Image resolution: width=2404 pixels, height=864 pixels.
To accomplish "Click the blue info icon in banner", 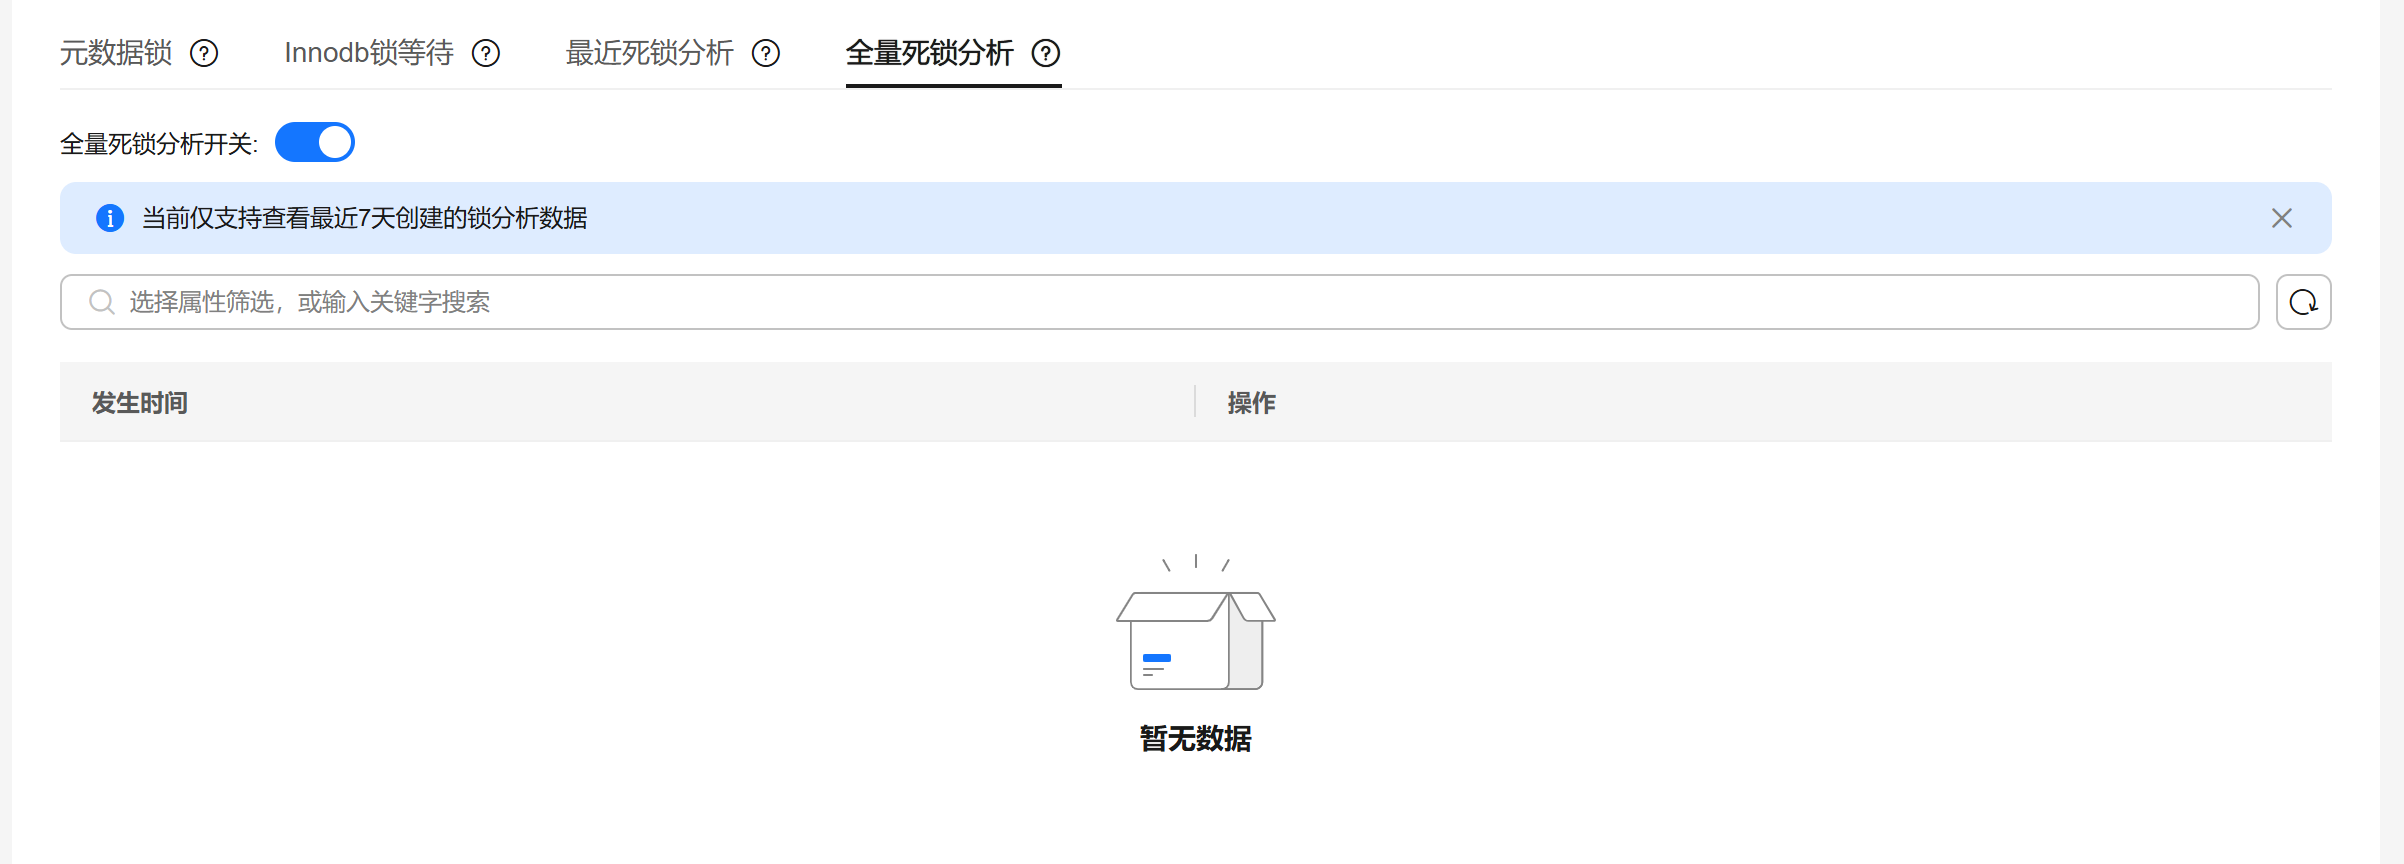I will [x=110, y=218].
